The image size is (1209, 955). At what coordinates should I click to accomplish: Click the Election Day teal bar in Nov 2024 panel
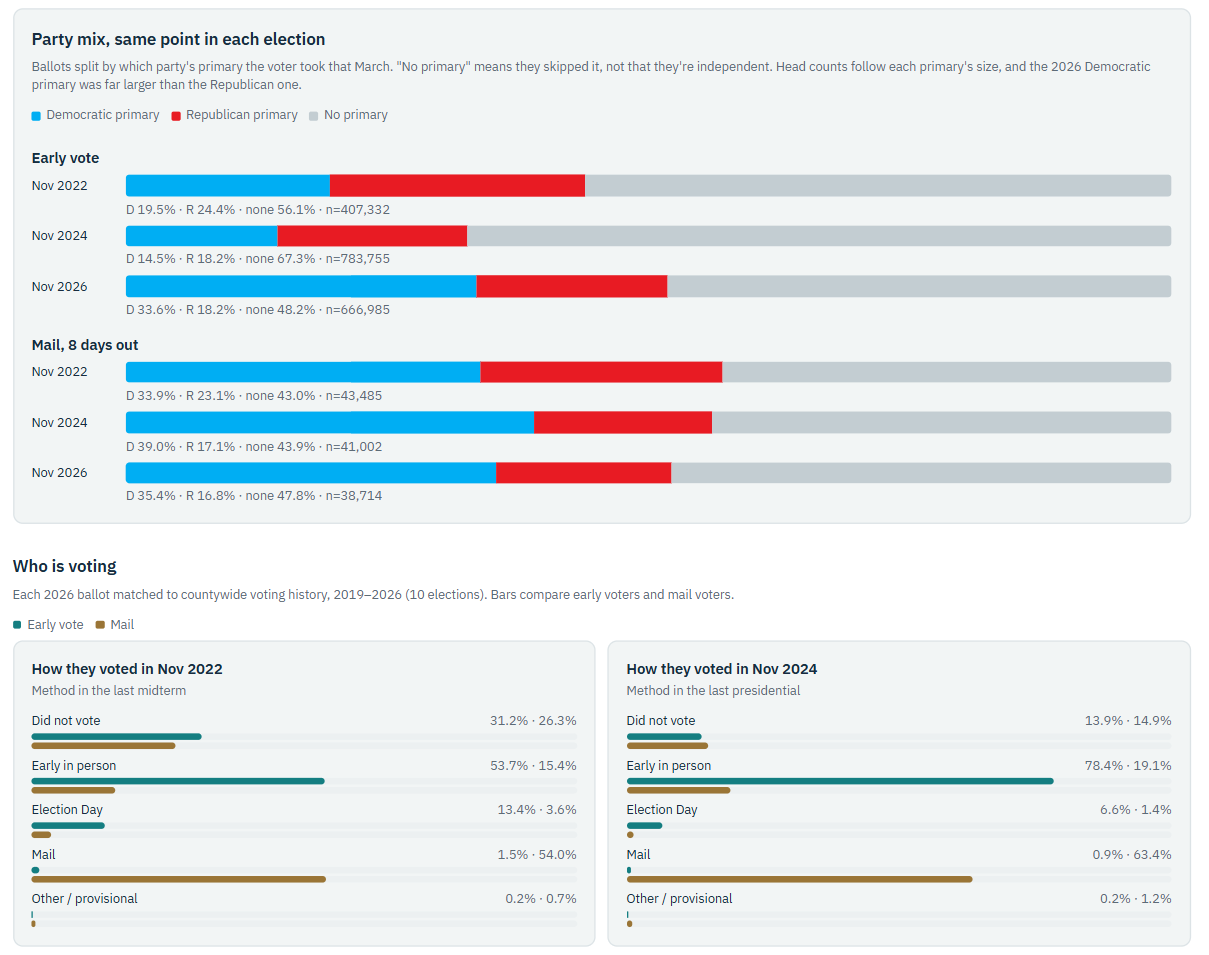pos(645,825)
